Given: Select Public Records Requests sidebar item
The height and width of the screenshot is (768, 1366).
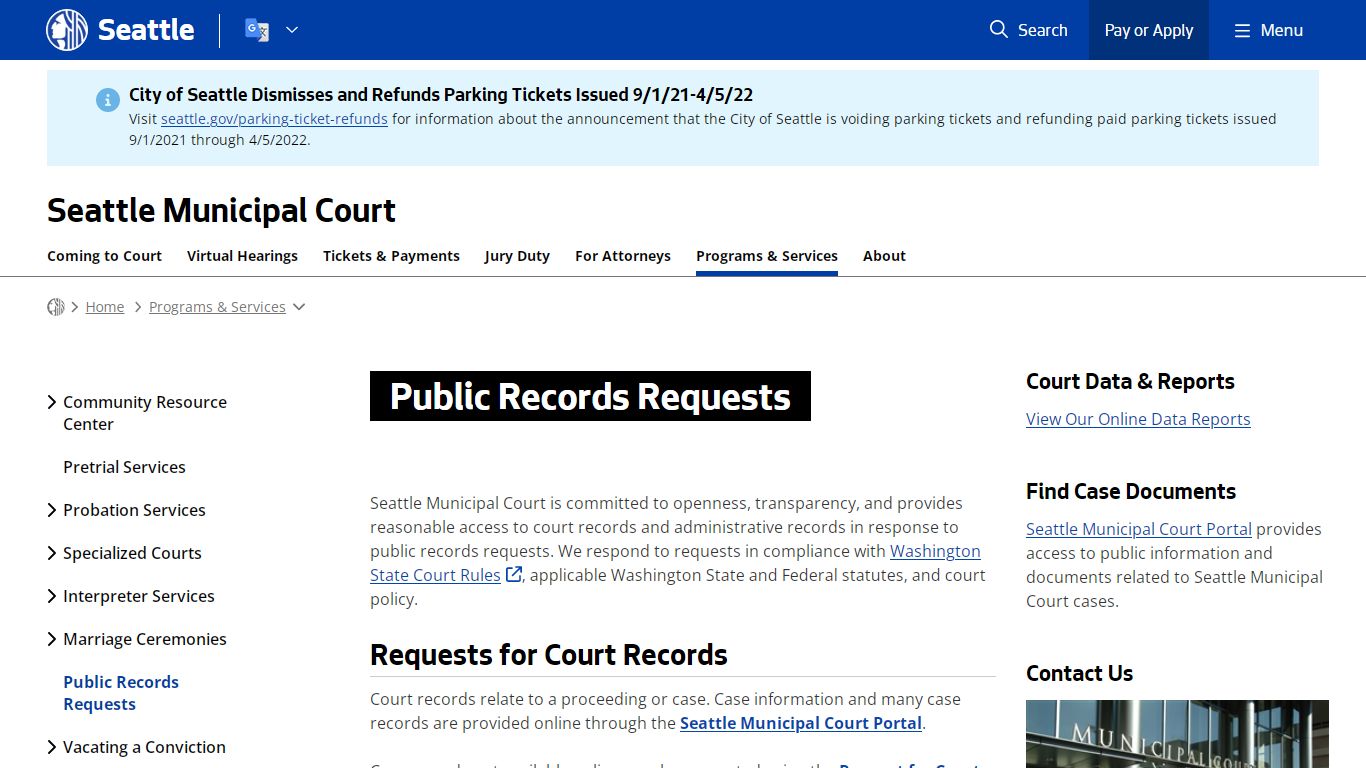Looking at the screenshot, I should coord(121,693).
